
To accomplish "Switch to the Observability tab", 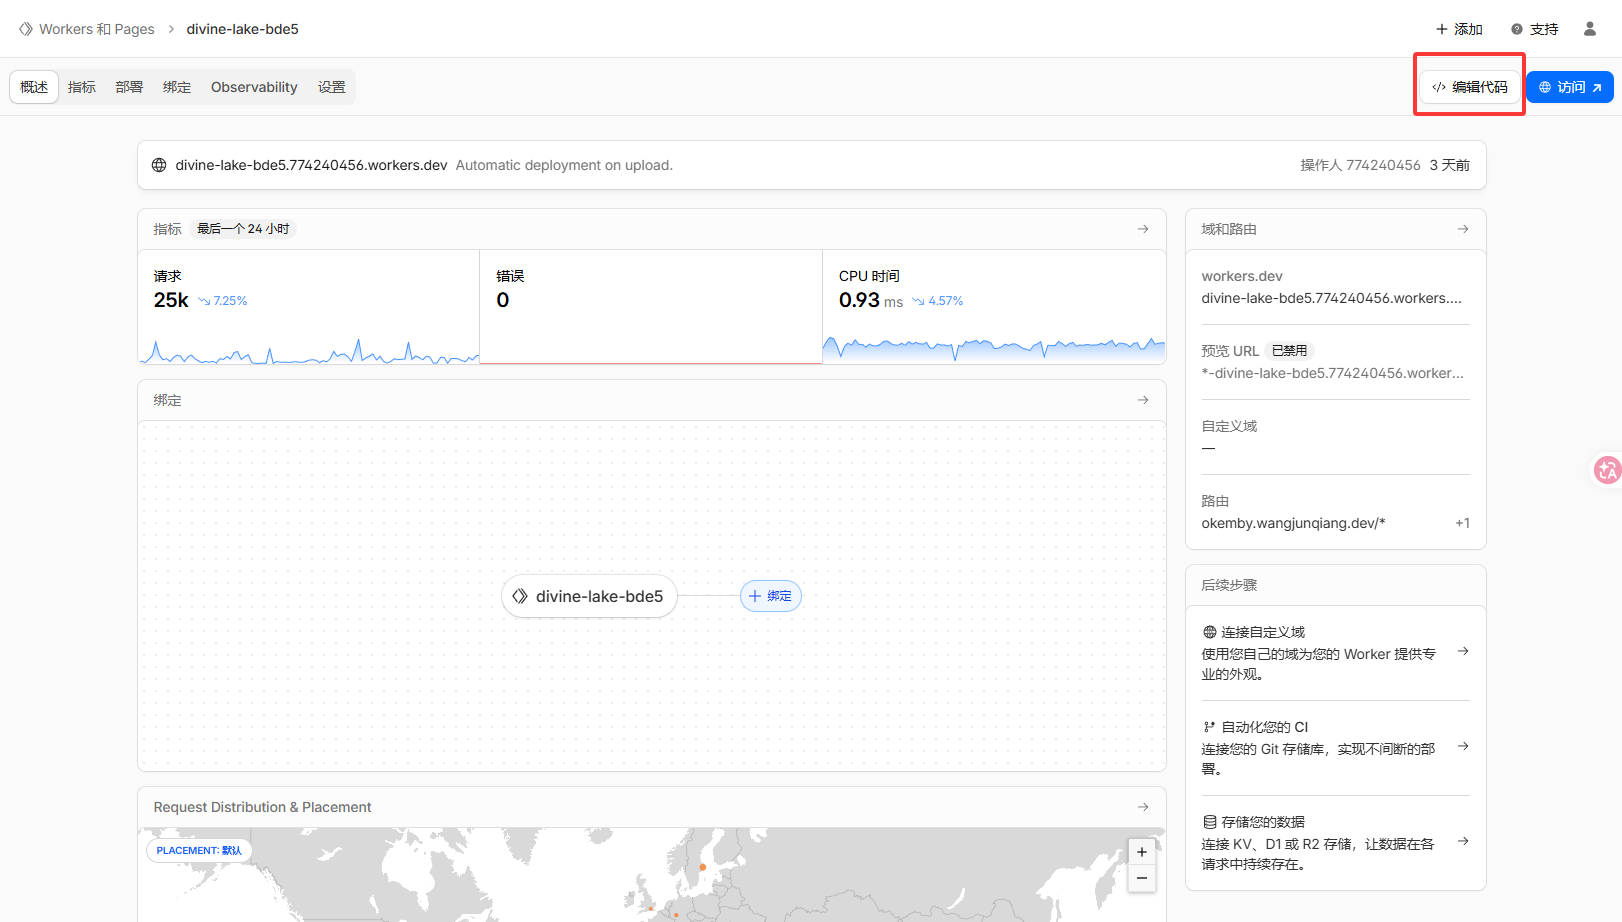I will pos(254,87).
